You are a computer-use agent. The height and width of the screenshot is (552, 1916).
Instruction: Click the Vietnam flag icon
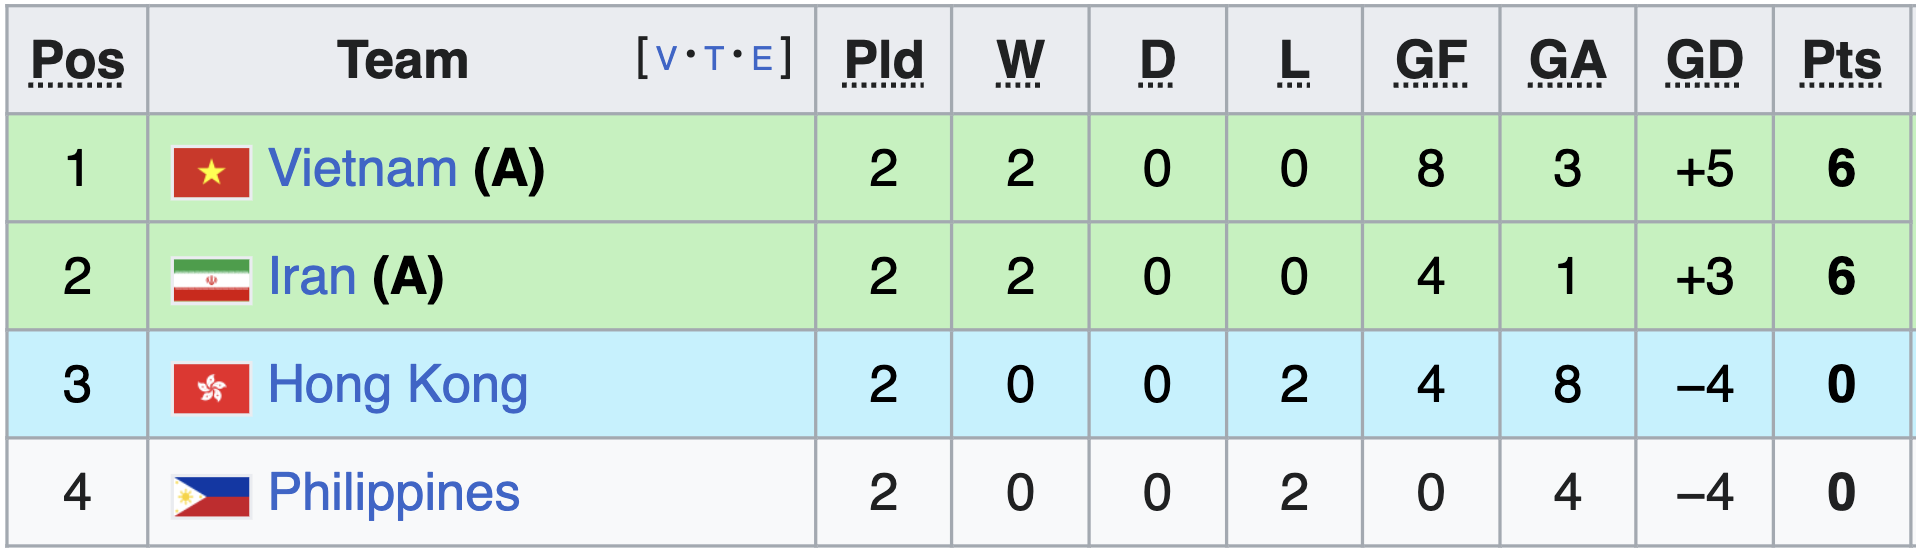point(211,172)
